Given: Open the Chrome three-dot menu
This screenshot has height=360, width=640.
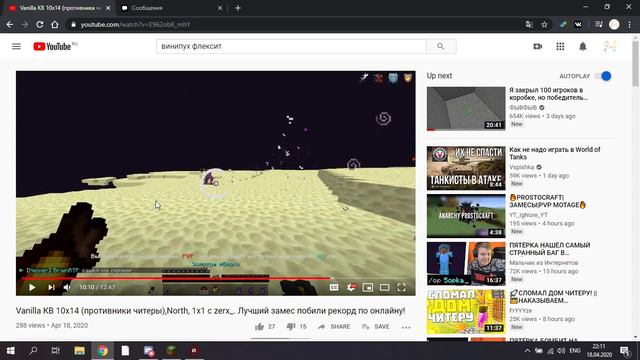Looking at the screenshot, I should [x=629, y=24].
